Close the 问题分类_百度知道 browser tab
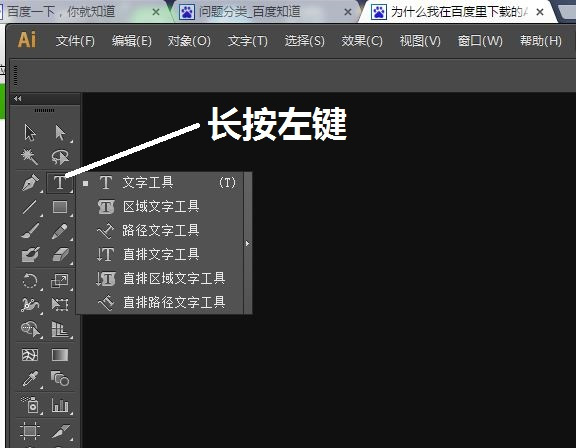 tap(348, 12)
